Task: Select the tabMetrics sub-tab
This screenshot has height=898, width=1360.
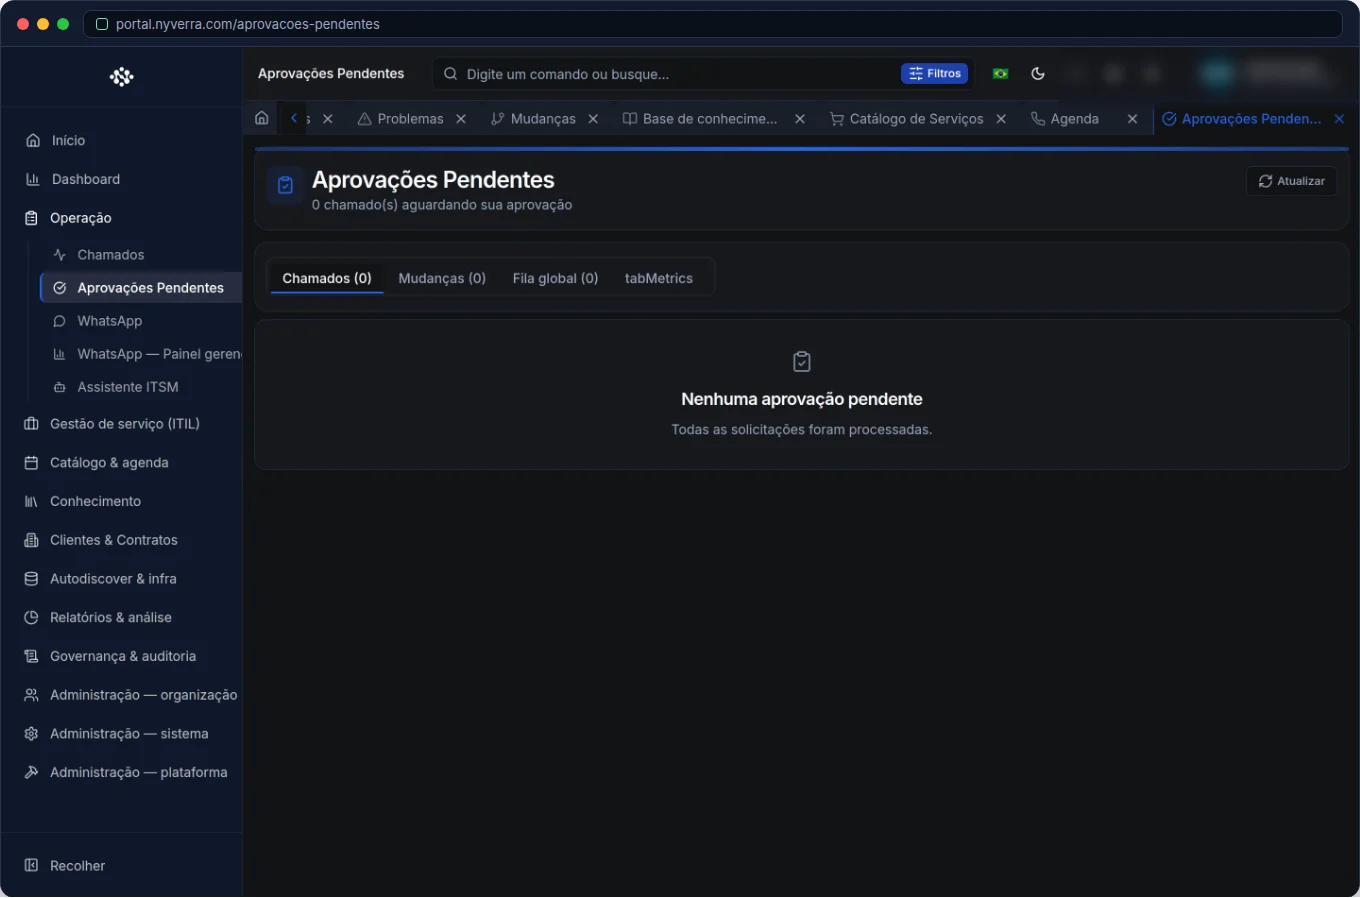Action: click(x=659, y=278)
